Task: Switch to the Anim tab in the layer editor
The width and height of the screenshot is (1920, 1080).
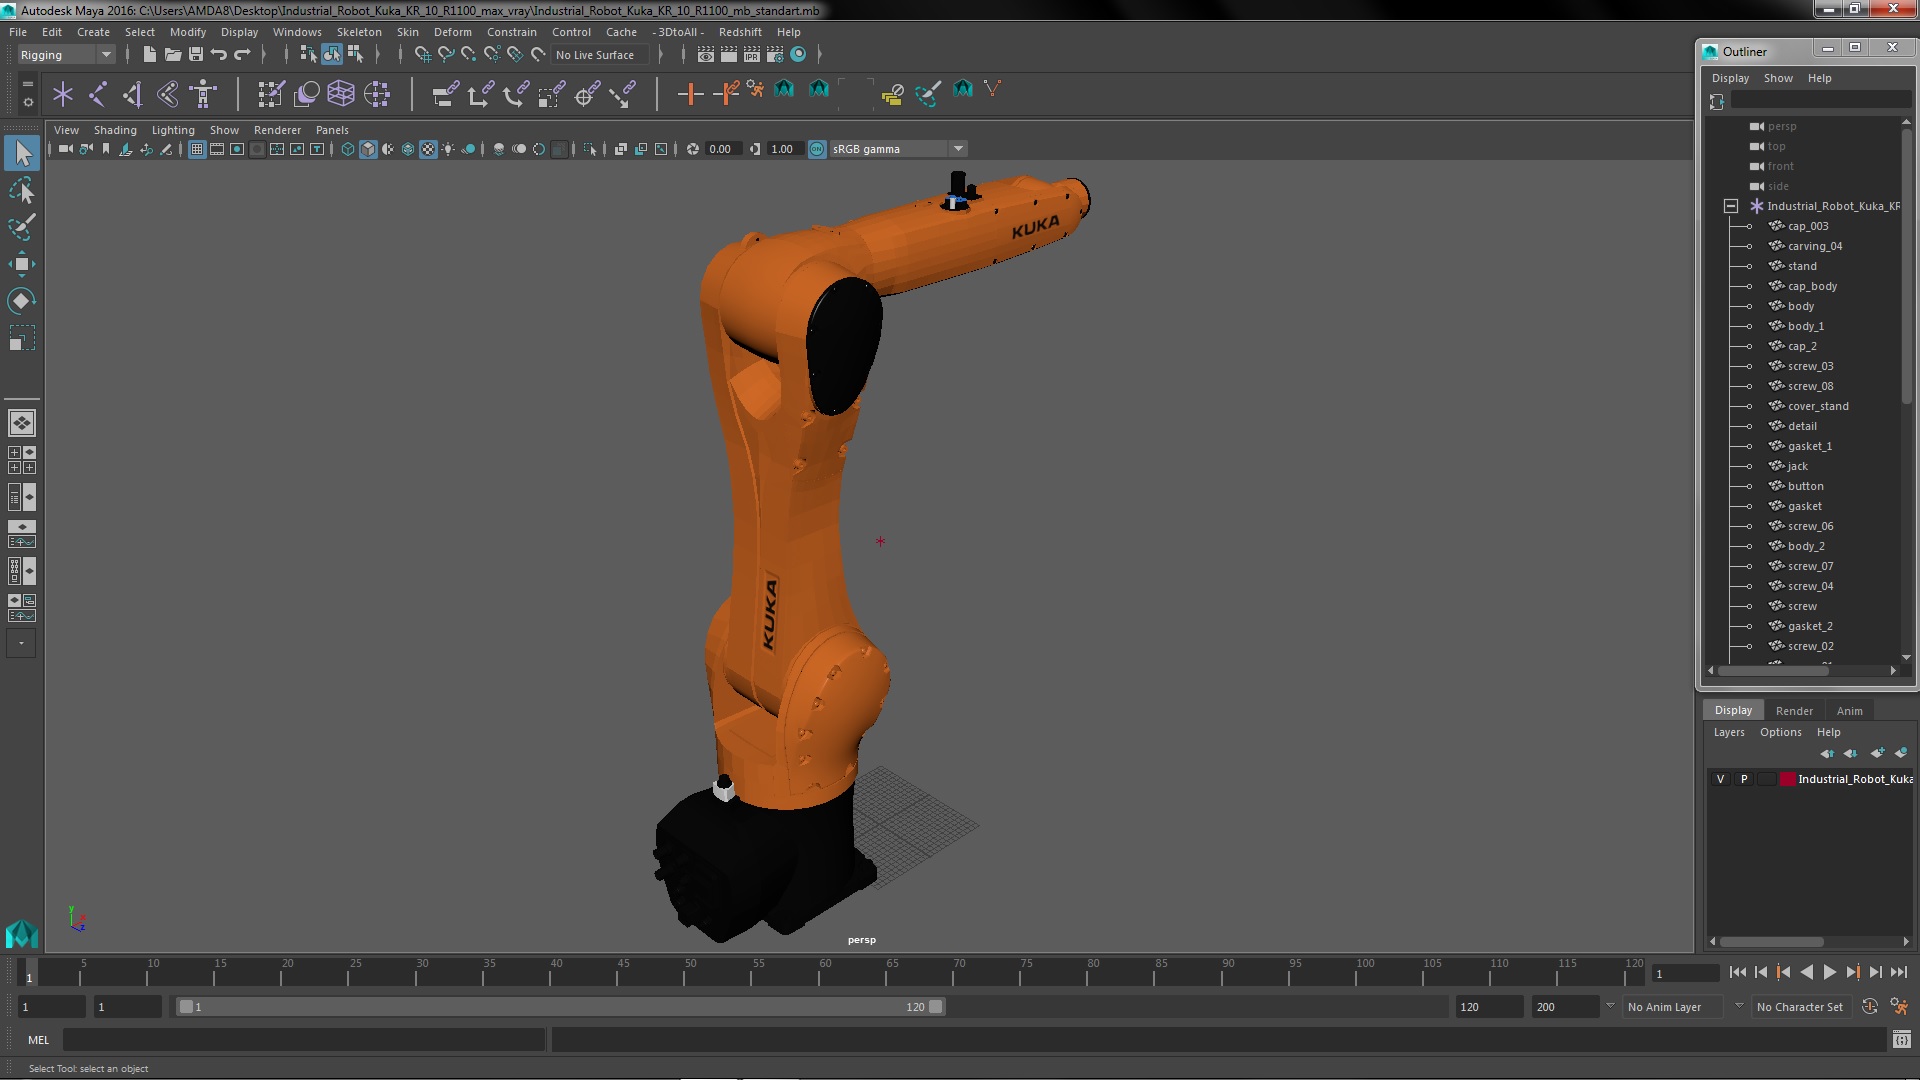Action: 1849,711
